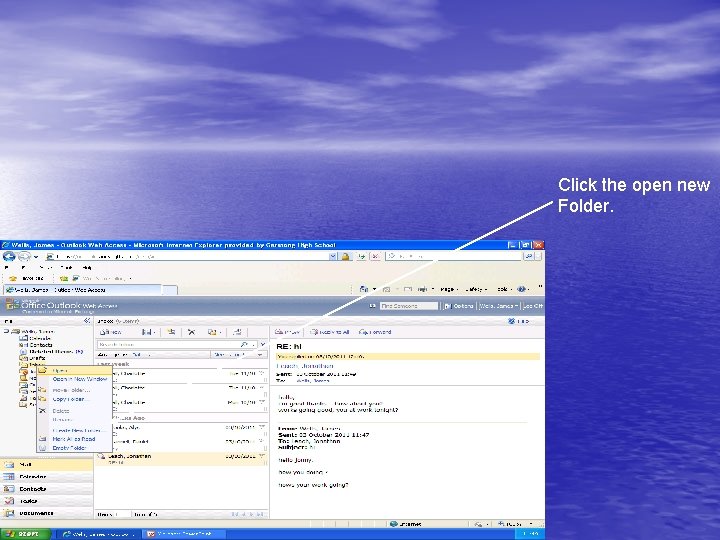
Task: Switch to the Contacts navigation section
Action: [46, 489]
